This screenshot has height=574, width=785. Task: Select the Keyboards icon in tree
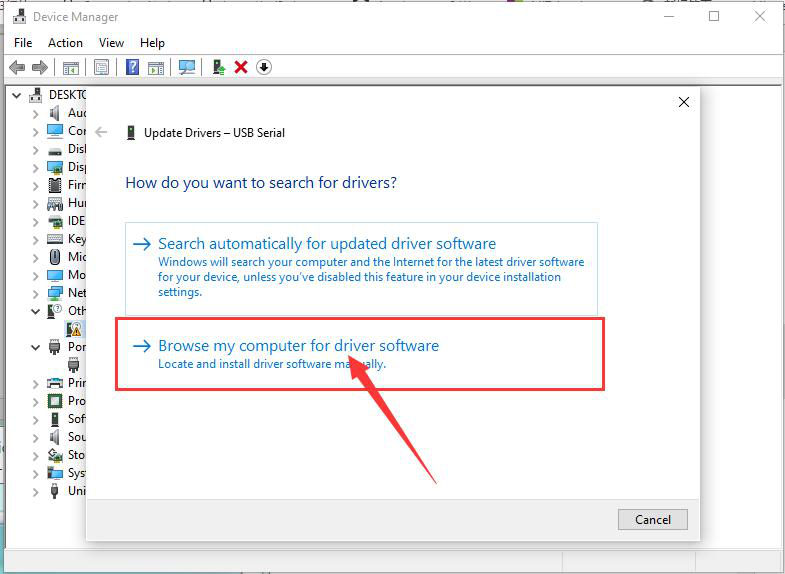click(55, 239)
